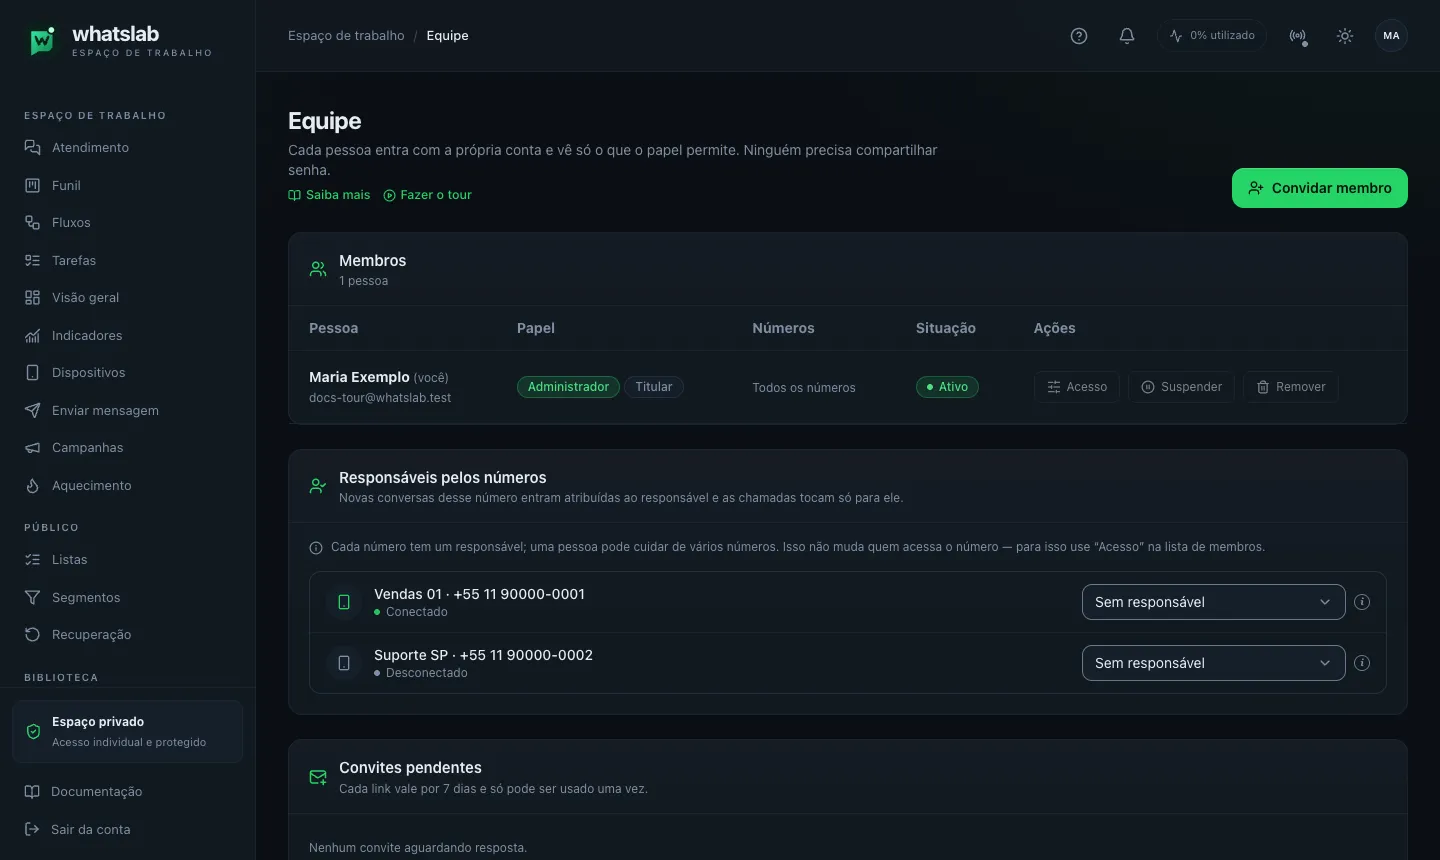The height and width of the screenshot is (860, 1440).
Task: Open Fluxos from the sidebar
Action: click(x=71, y=223)
